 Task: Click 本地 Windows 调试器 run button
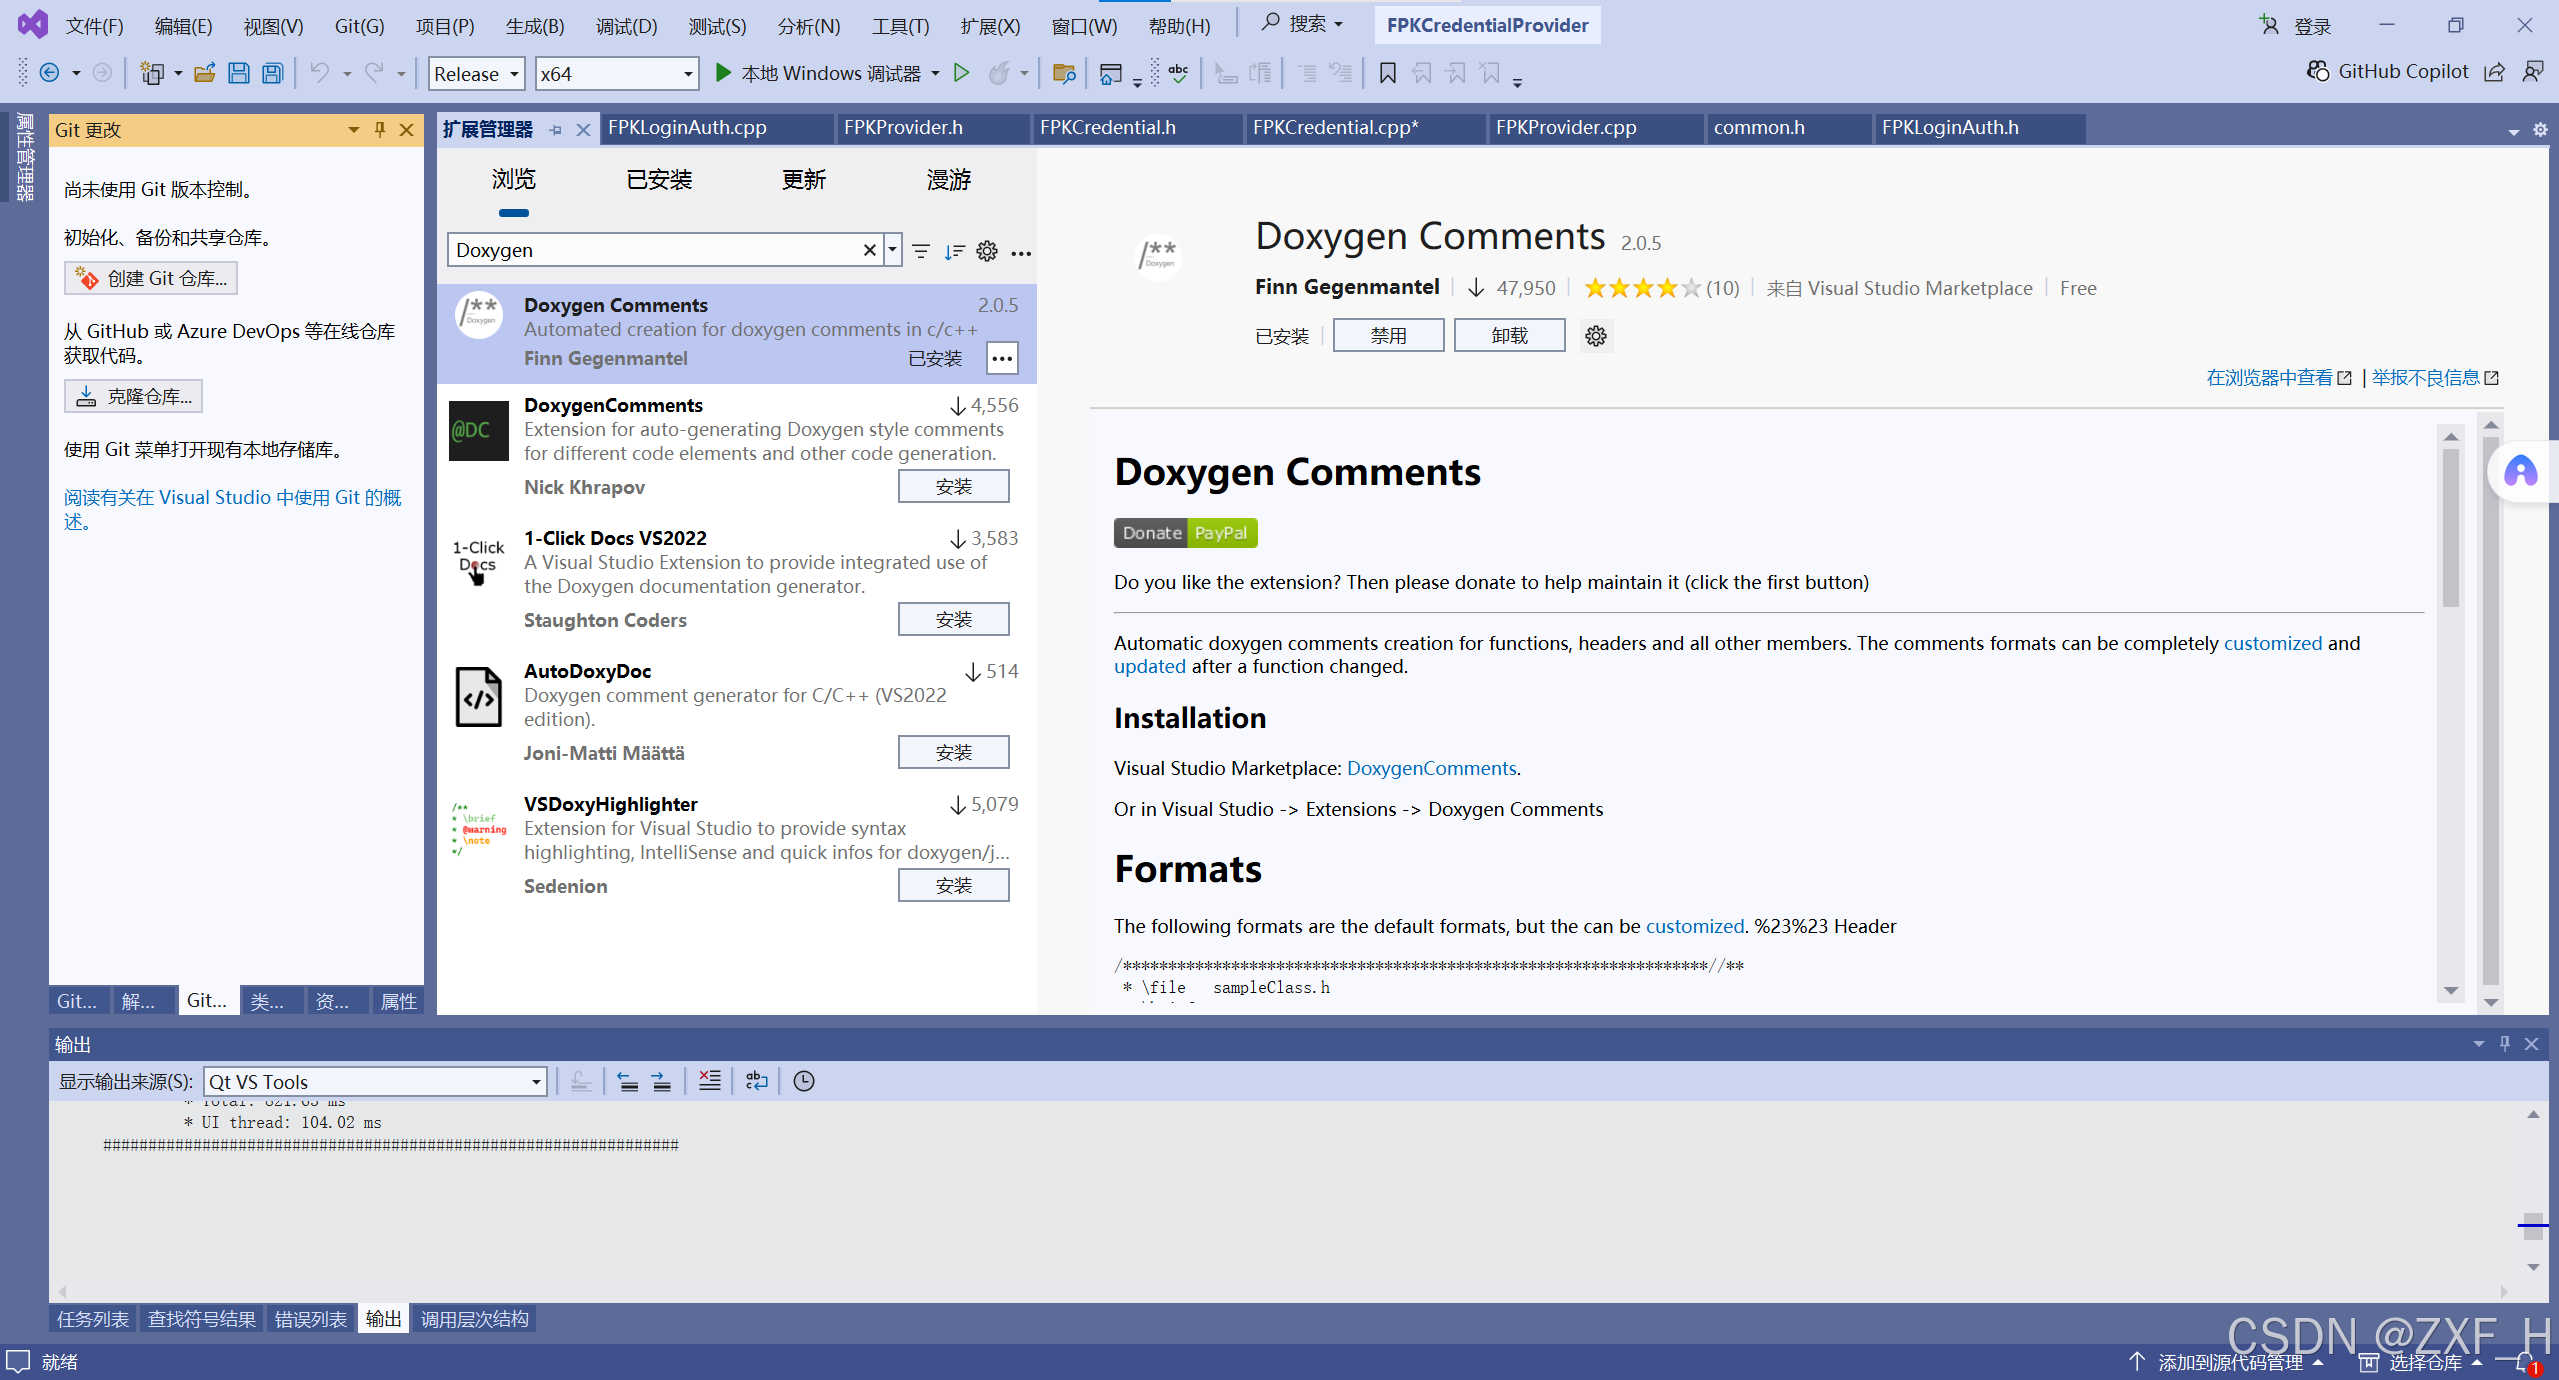pos(817,74)
